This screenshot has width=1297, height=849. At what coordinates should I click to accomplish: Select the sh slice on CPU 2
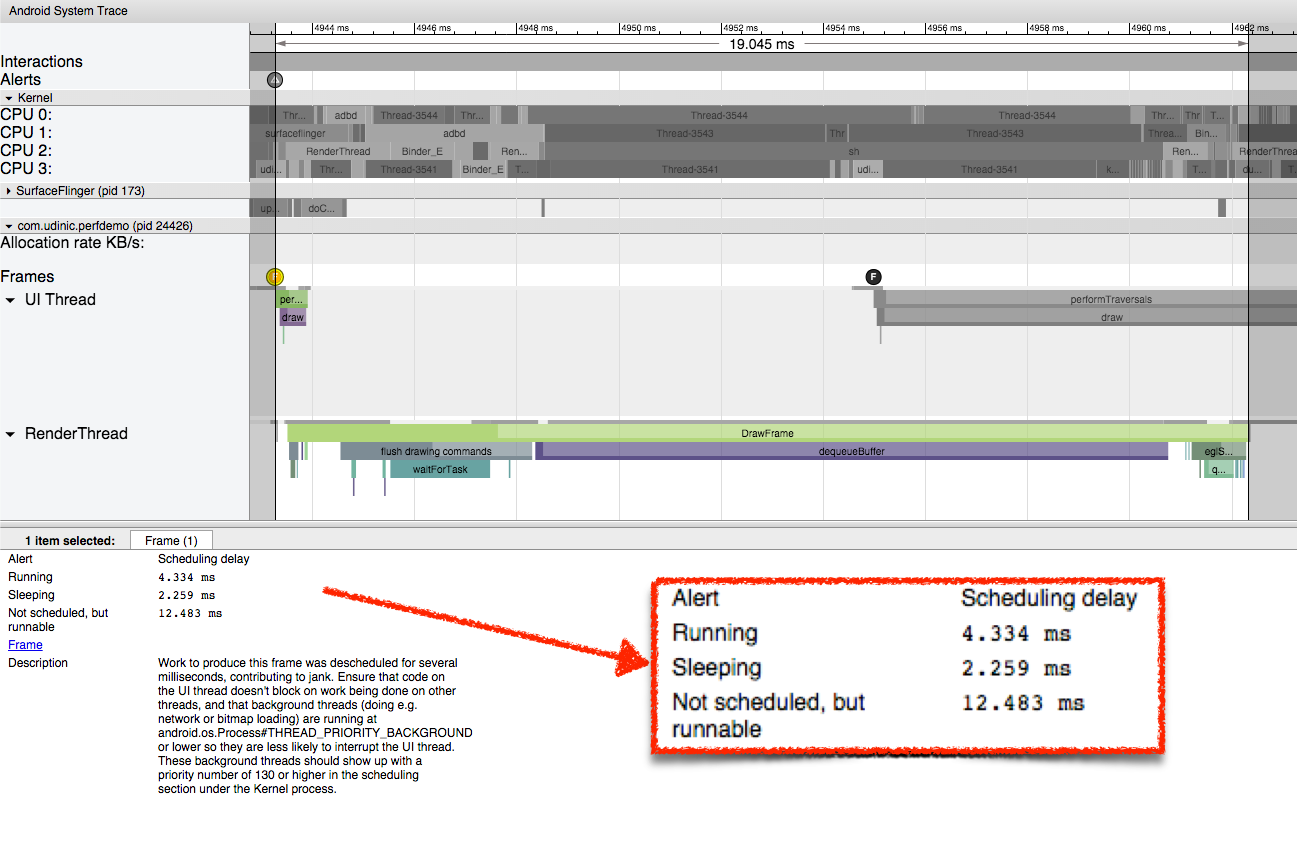pyautogui.click(x=853, y=151)
